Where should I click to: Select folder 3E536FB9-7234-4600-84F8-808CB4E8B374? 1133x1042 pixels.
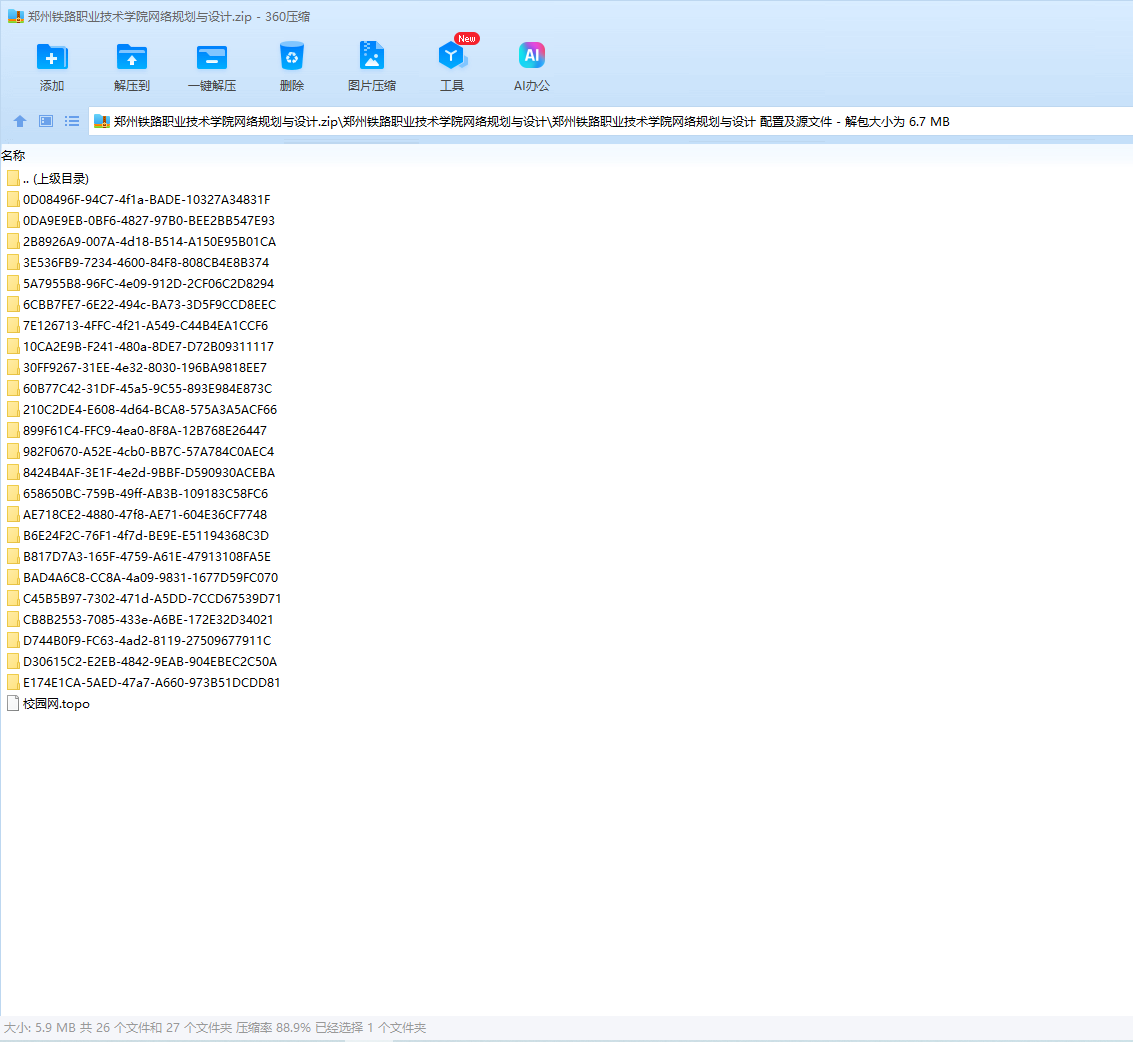pyautogui.click(x=138, y=262)
